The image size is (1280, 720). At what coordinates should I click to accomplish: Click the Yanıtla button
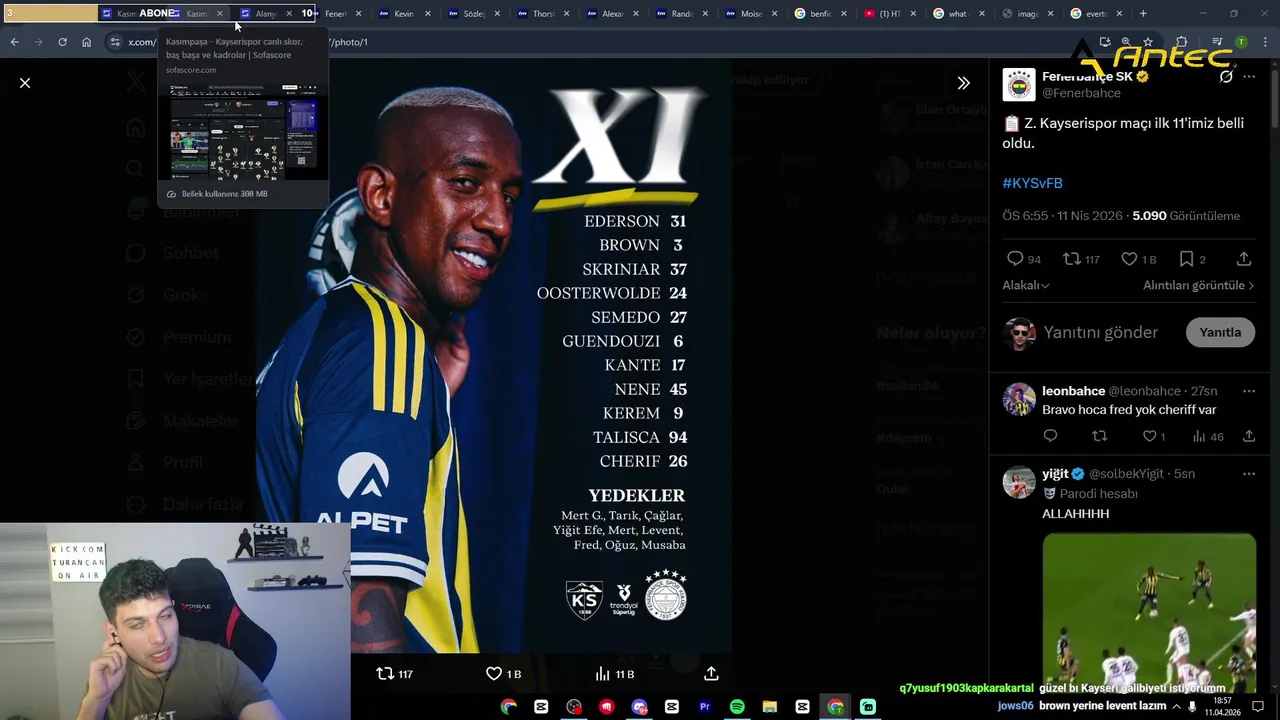[x=1220, y=332]
